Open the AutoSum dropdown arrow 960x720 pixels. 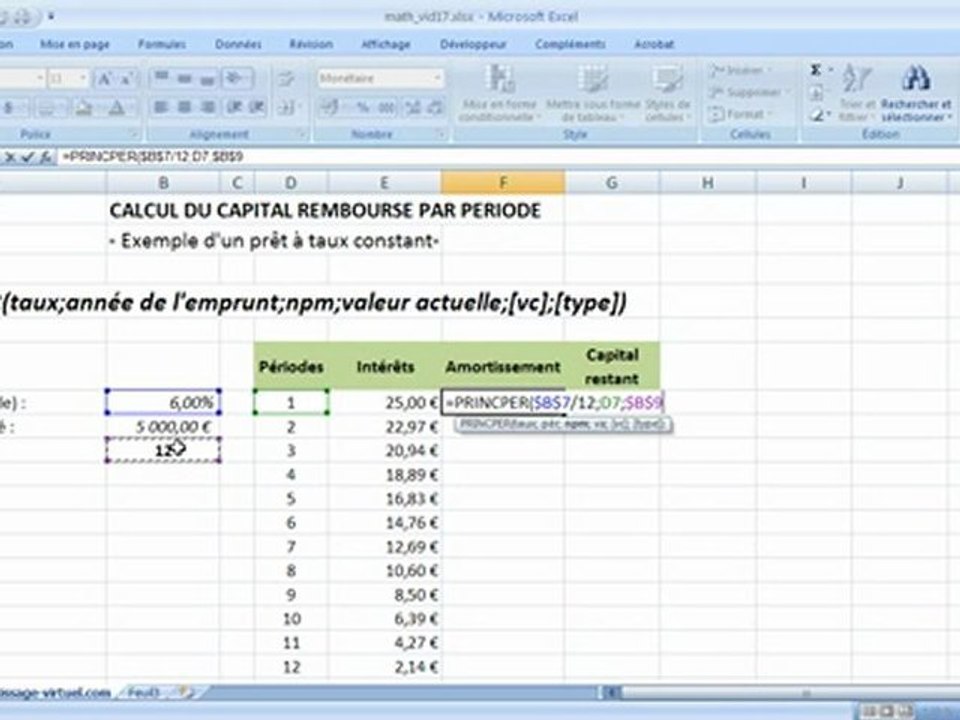(830, 70)
